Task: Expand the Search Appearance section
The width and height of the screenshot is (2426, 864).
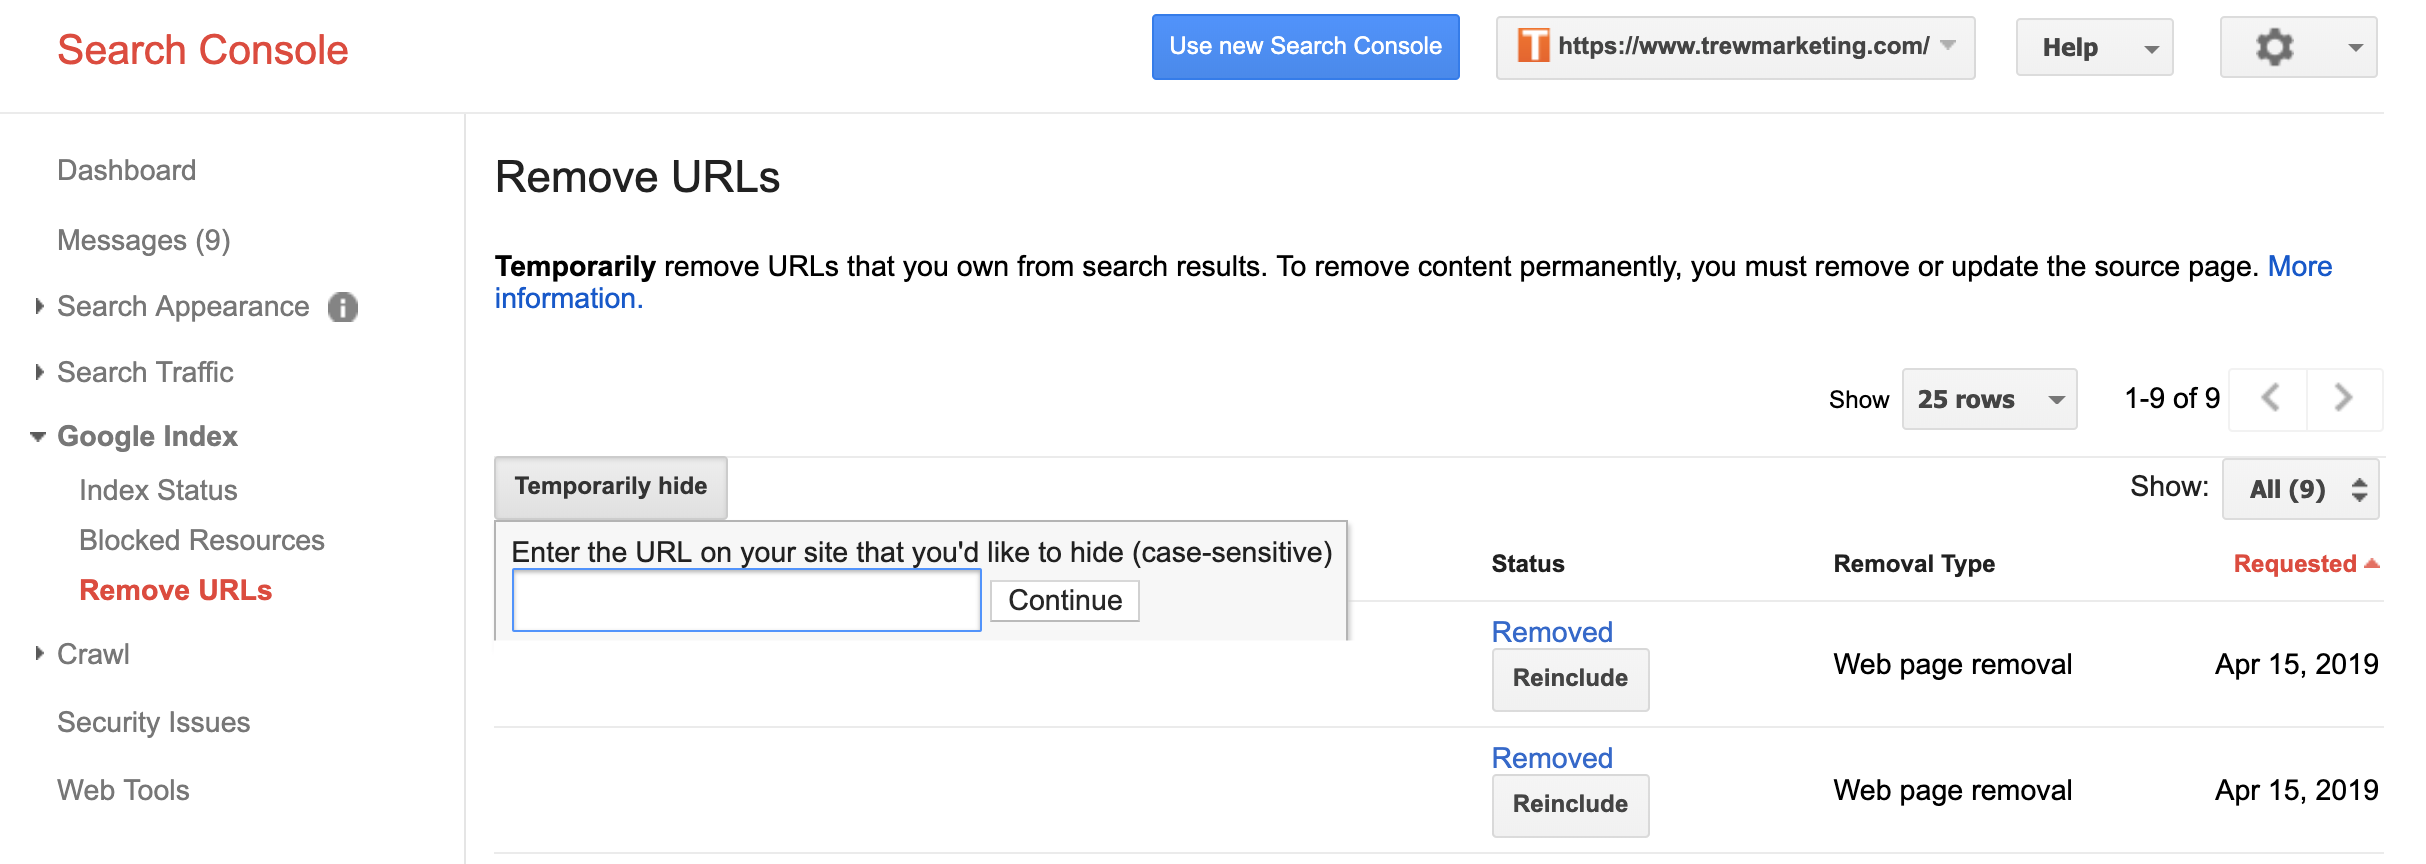Action: (x=40, y=306)
